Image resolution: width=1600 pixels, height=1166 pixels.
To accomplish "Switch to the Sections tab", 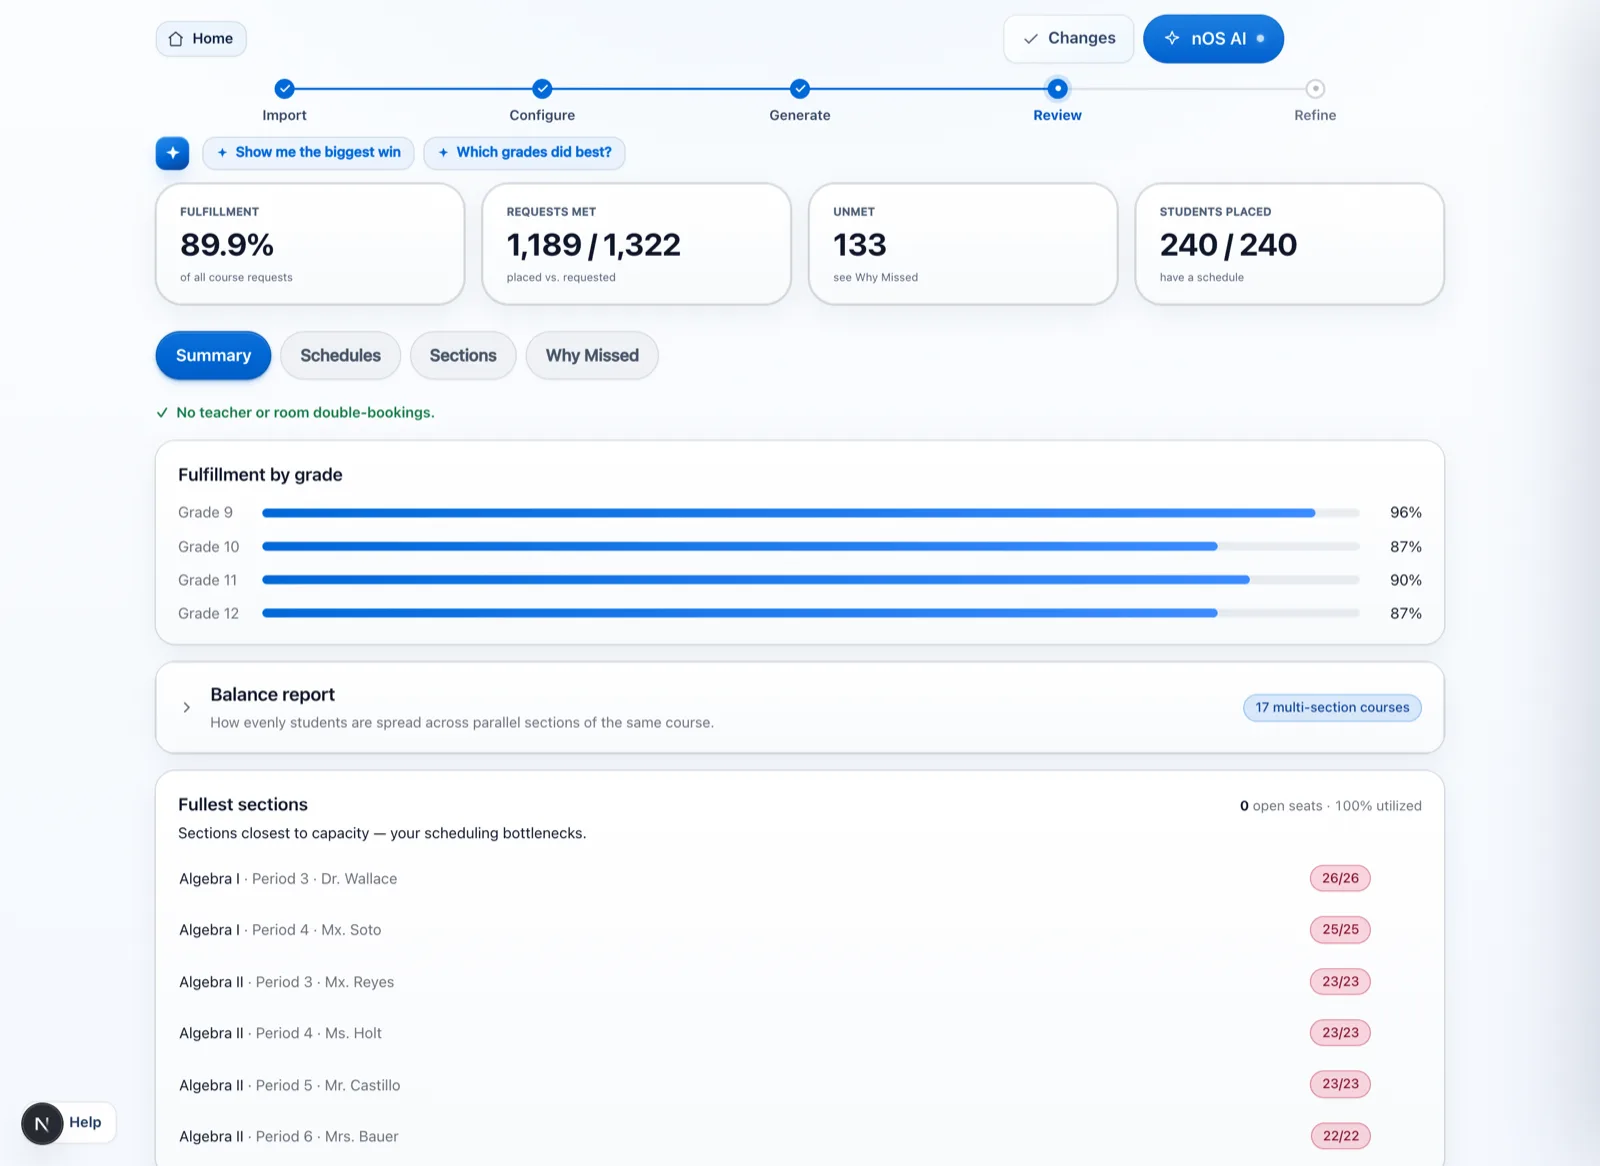I will click(x=463, y=356).
